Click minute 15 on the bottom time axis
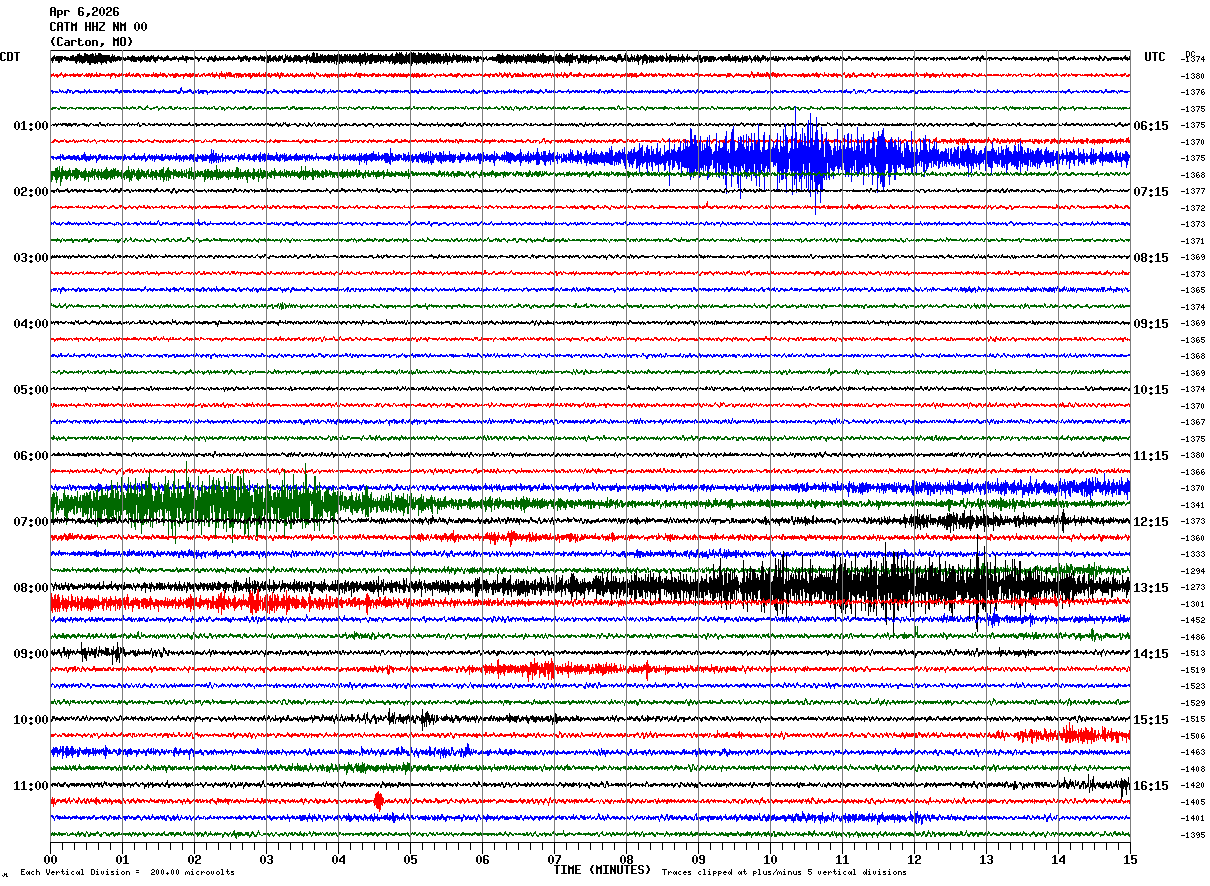 pos(1129,859)
